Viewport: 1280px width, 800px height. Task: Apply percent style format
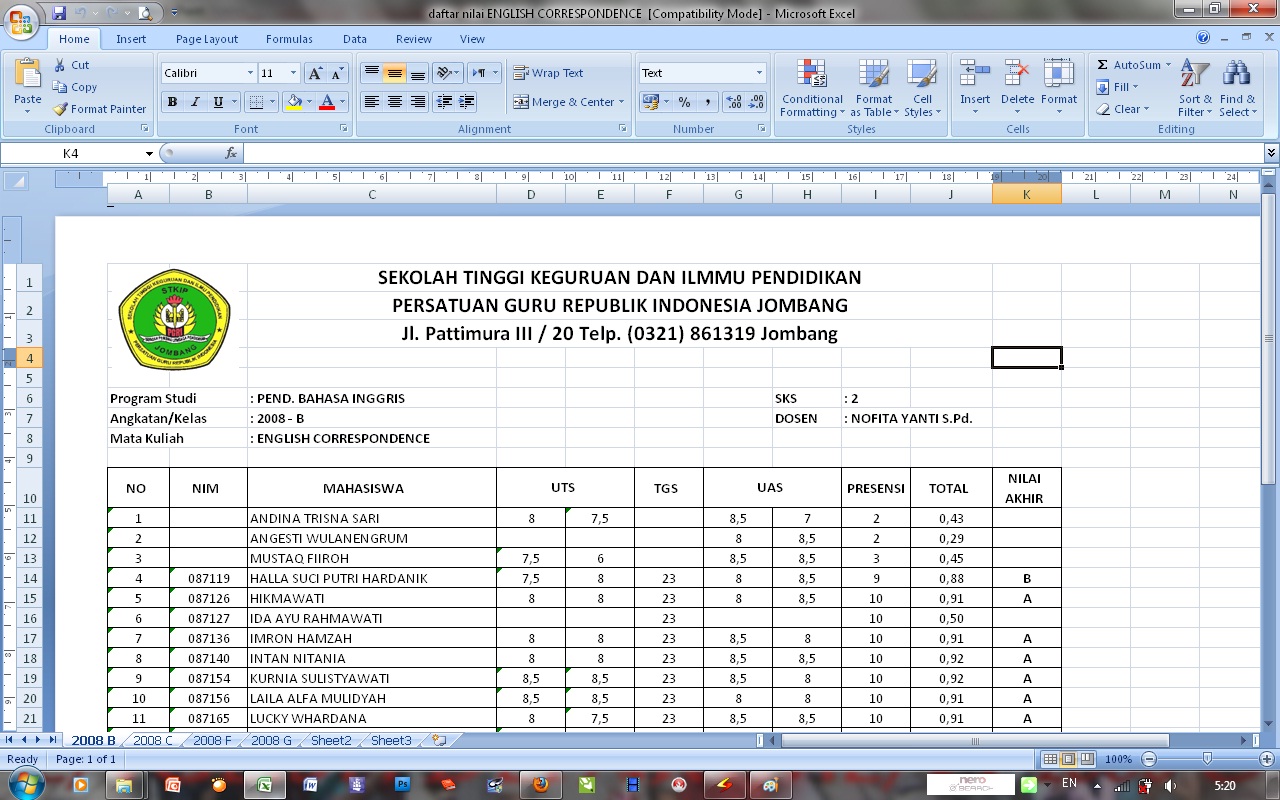pos(684,102)
